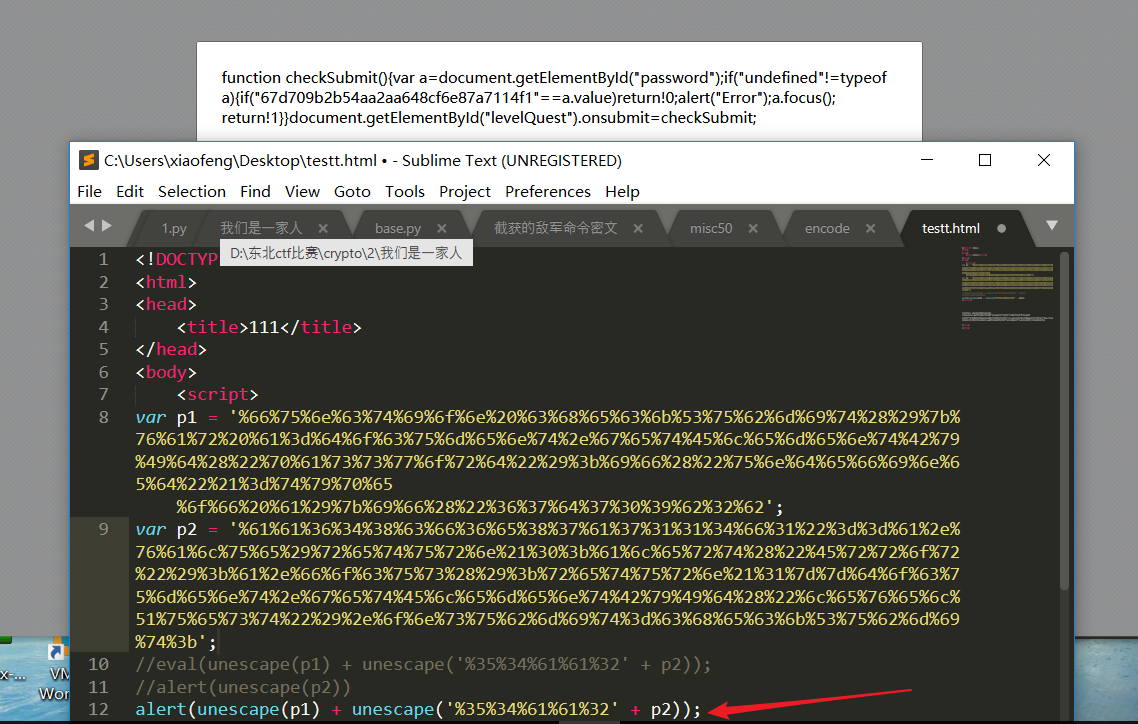Open the VM desktop shortcut icon

[x=55, y=671]
